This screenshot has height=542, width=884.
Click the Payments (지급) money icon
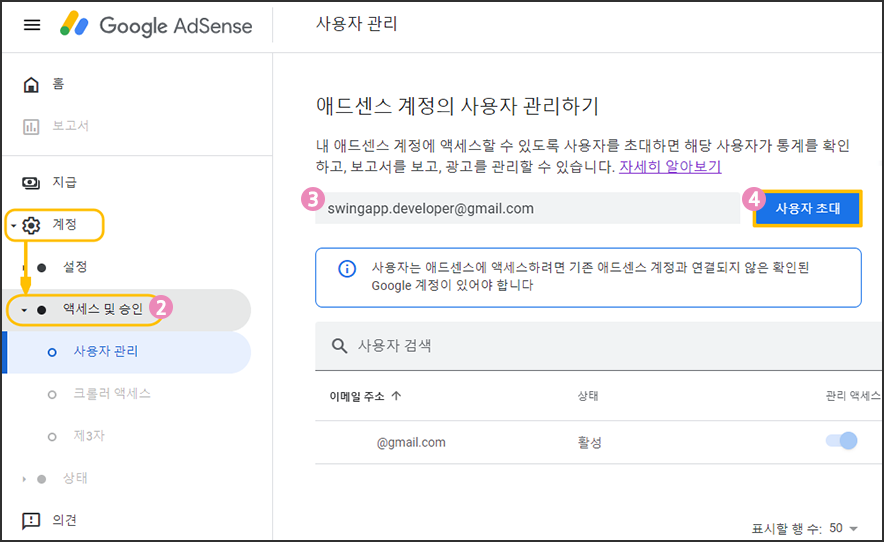[x=31, y=182]
